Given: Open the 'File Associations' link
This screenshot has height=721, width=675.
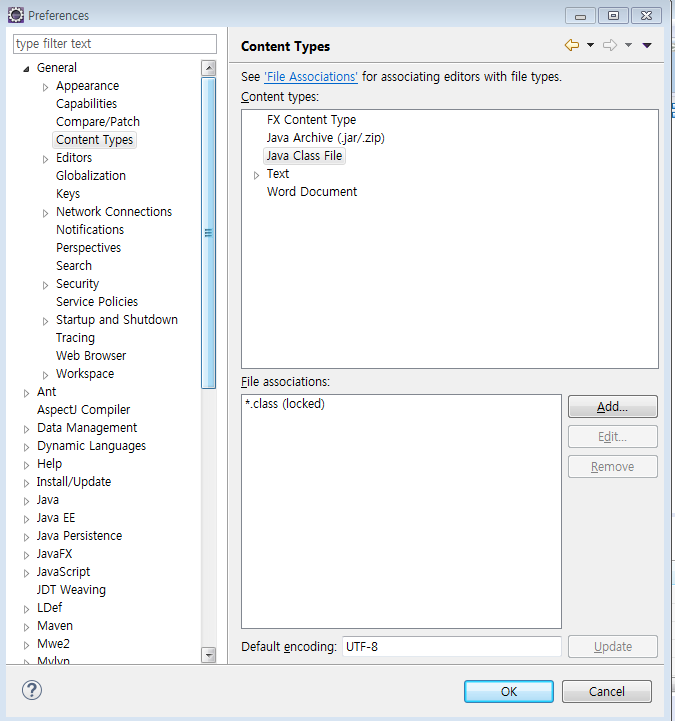Looking at the screenshot, I should pos(311,76).
